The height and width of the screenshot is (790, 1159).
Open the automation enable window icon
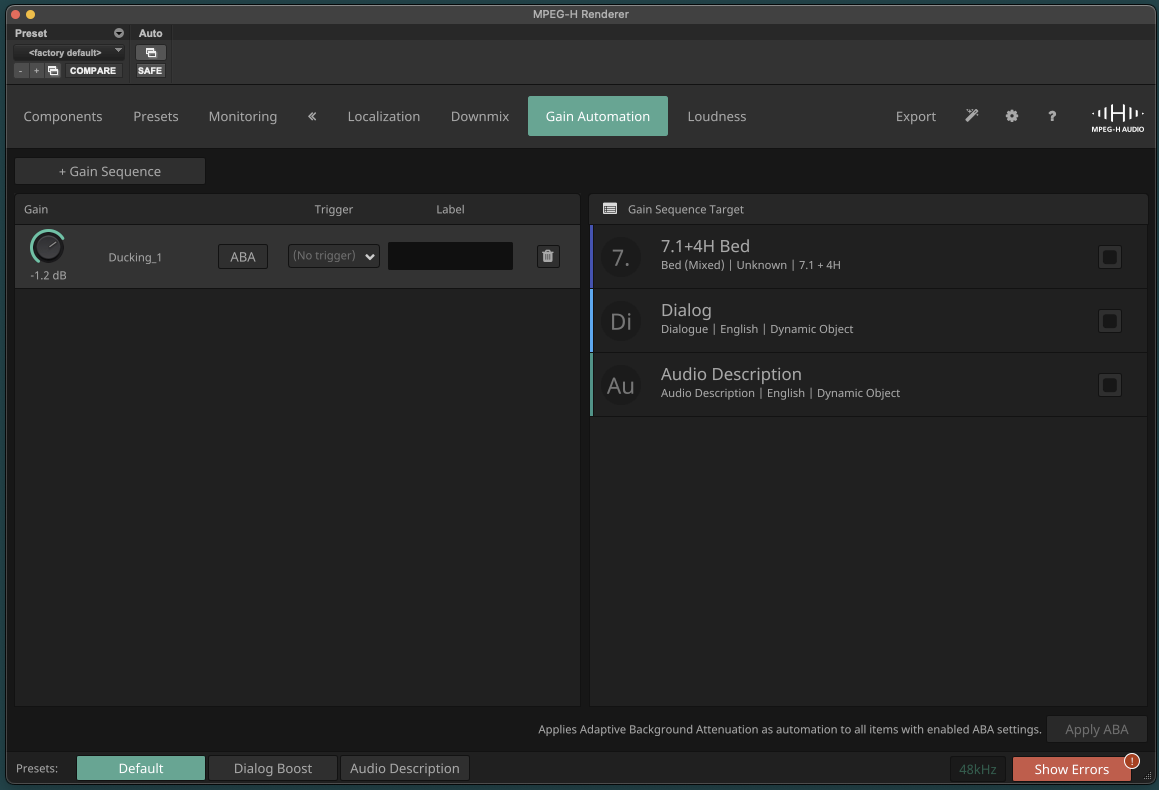tap(151, 52)
